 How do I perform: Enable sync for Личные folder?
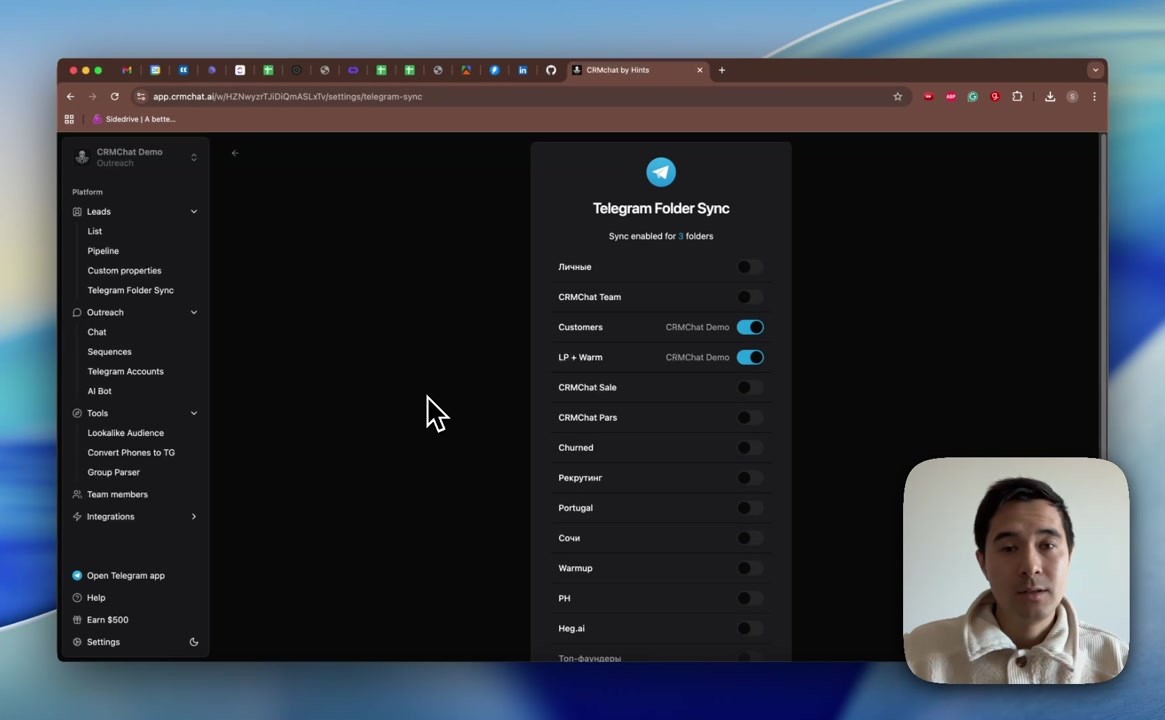(750, 267)
